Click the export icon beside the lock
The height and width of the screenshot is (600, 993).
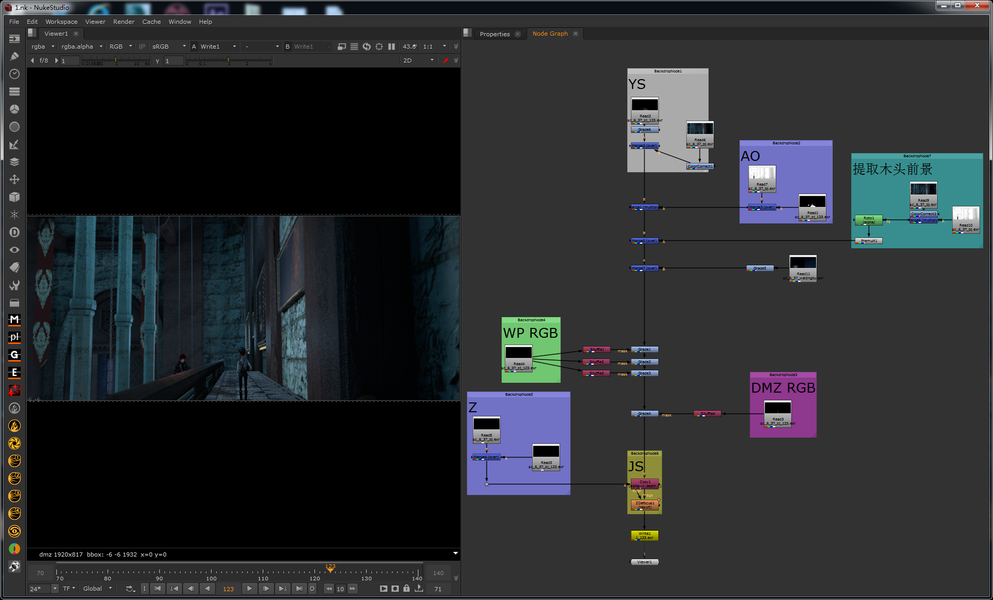(419, 589)
